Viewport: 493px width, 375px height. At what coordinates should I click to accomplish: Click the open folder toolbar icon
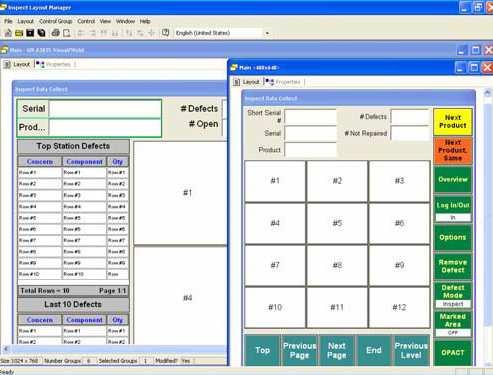click(x=19, y=33)
